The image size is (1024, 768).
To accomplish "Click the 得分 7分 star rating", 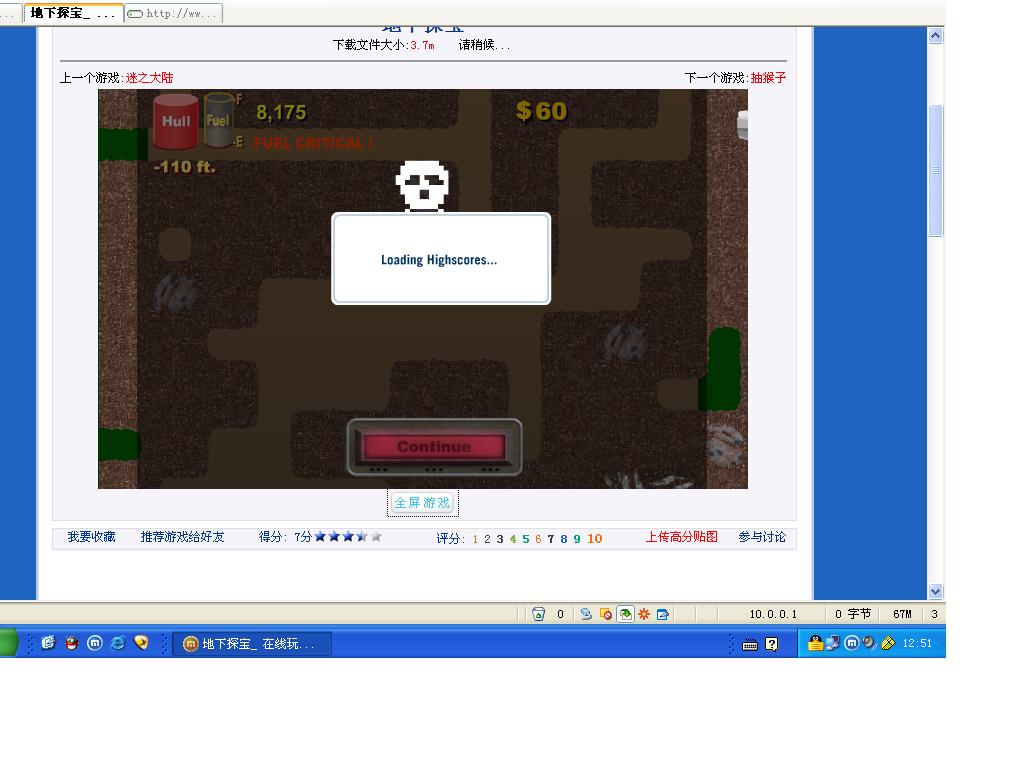I will (320, 537).
